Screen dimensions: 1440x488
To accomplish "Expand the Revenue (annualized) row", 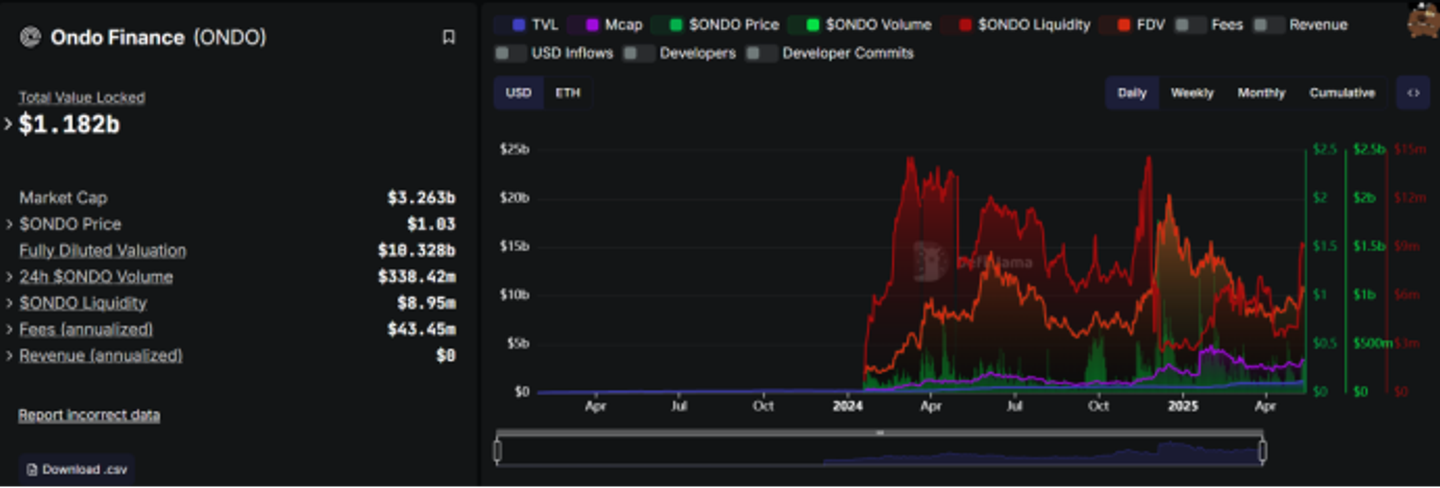I will (9, 356).
